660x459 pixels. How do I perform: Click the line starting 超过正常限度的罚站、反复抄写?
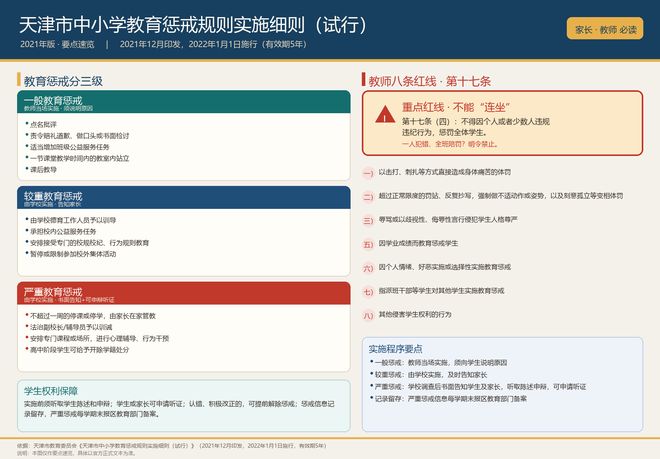pyautogui.click(x=501, y=196)
